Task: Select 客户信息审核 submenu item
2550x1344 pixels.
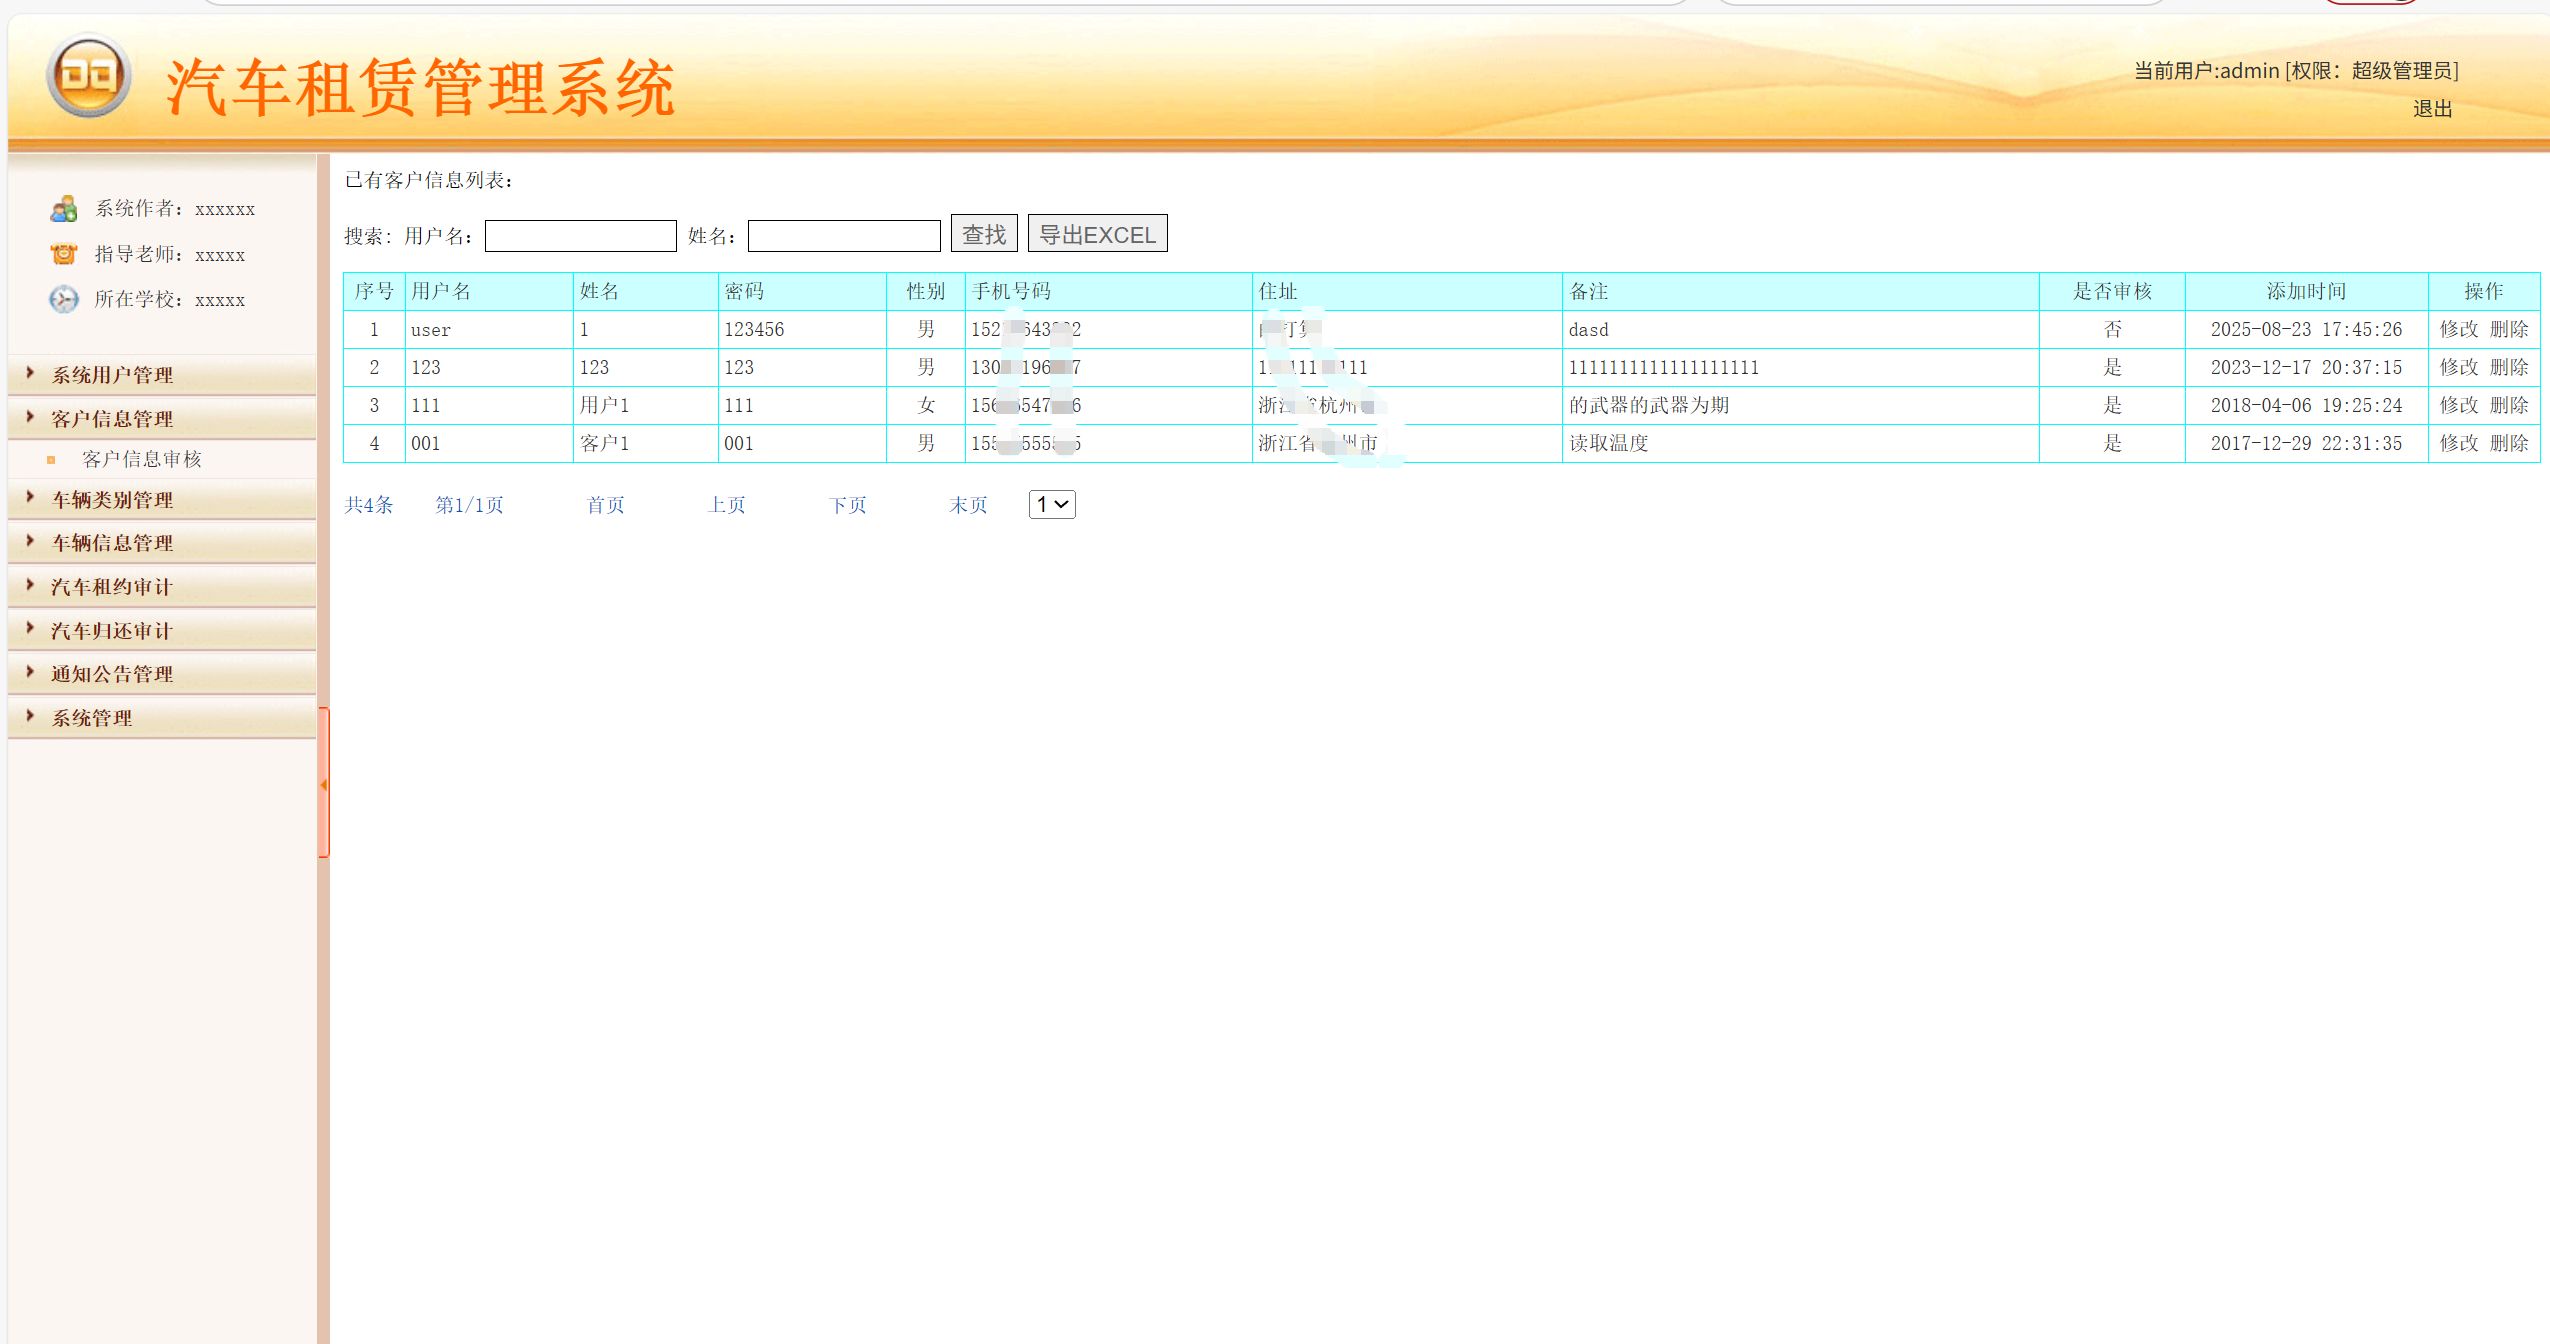Action: [x=142, y=459]
